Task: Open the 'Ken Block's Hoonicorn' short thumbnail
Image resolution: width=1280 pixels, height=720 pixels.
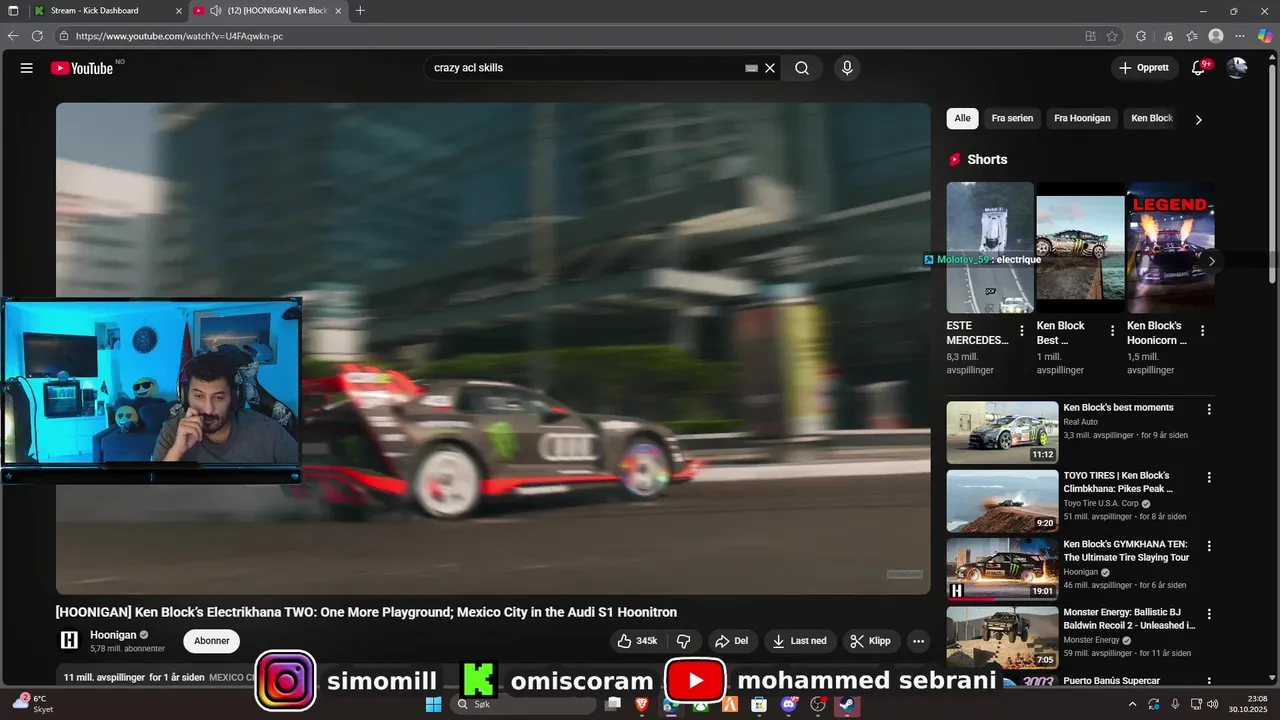Action: (1170, 247)
